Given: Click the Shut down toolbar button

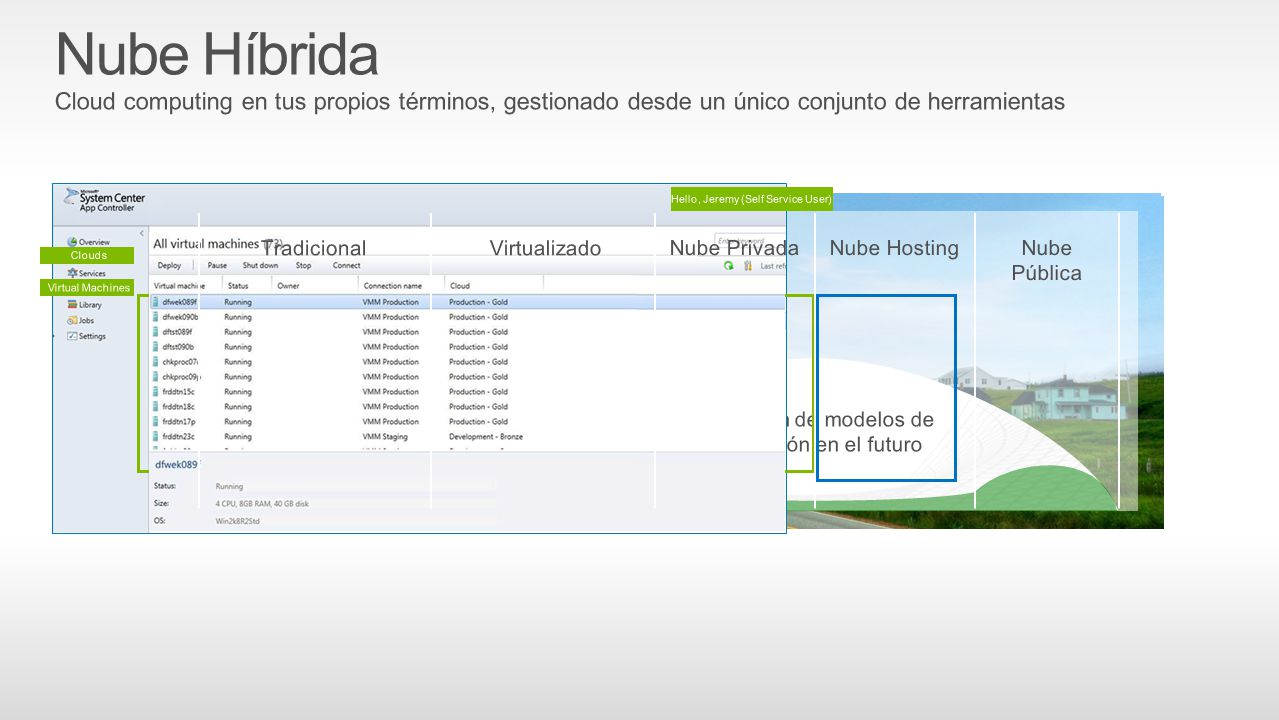Looking at the screenshot, I should tap(260, 265).
